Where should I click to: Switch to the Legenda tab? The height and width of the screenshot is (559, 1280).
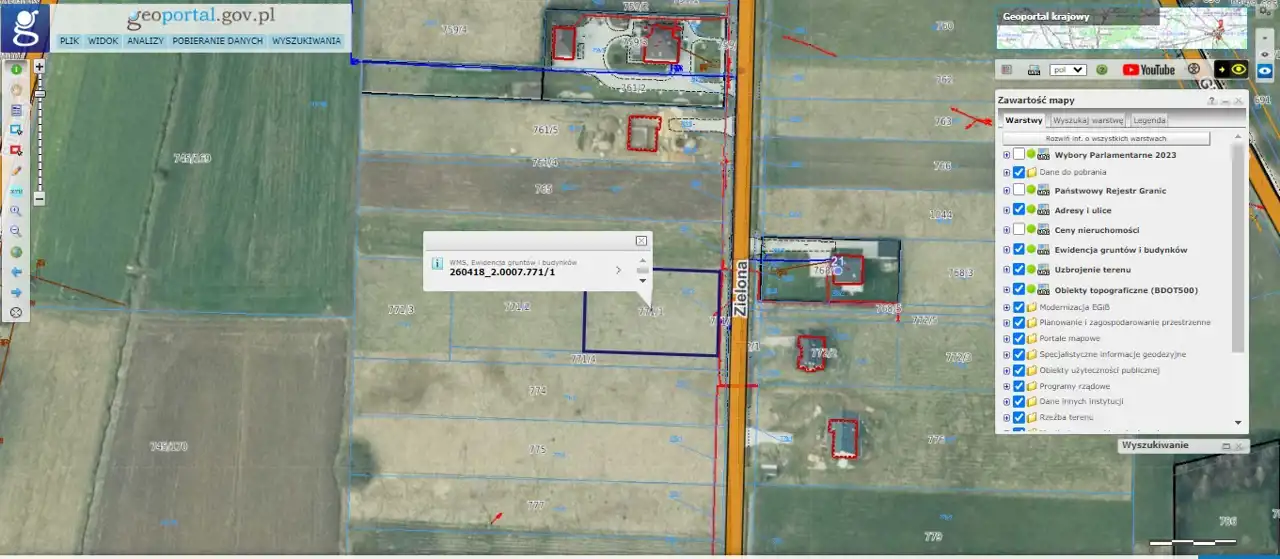(1149, 120)
